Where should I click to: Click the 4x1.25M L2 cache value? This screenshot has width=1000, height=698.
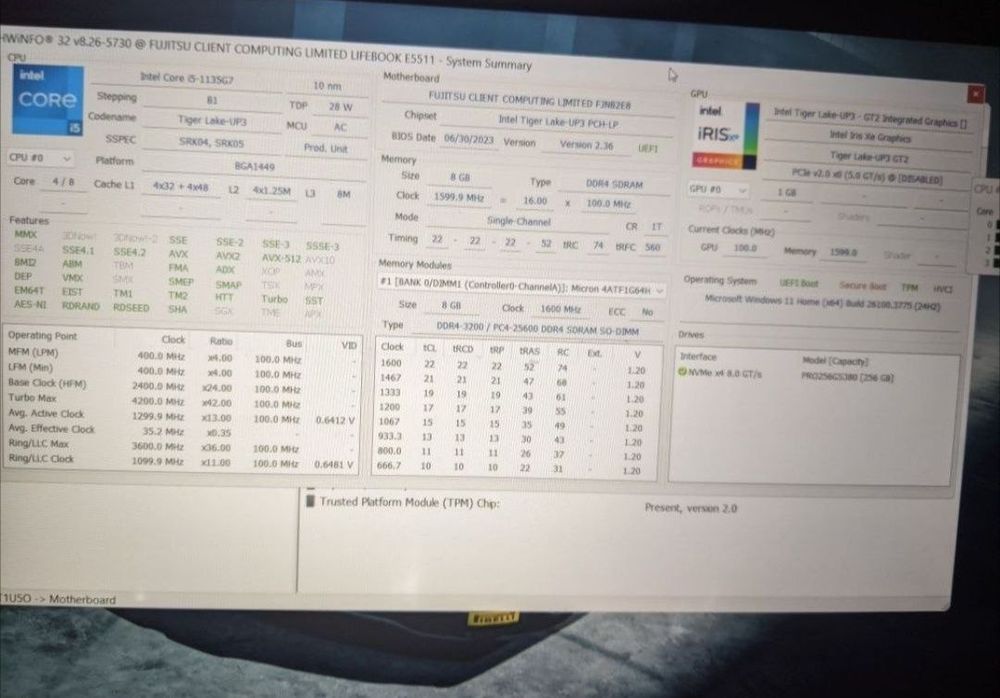272,190
